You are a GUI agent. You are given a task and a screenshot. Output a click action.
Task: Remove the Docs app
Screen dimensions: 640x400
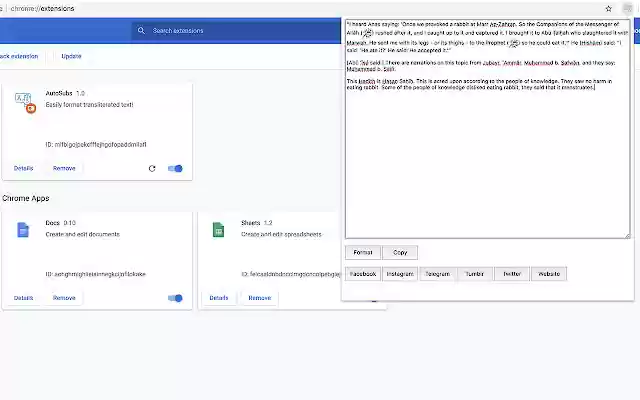click(64, 298)
